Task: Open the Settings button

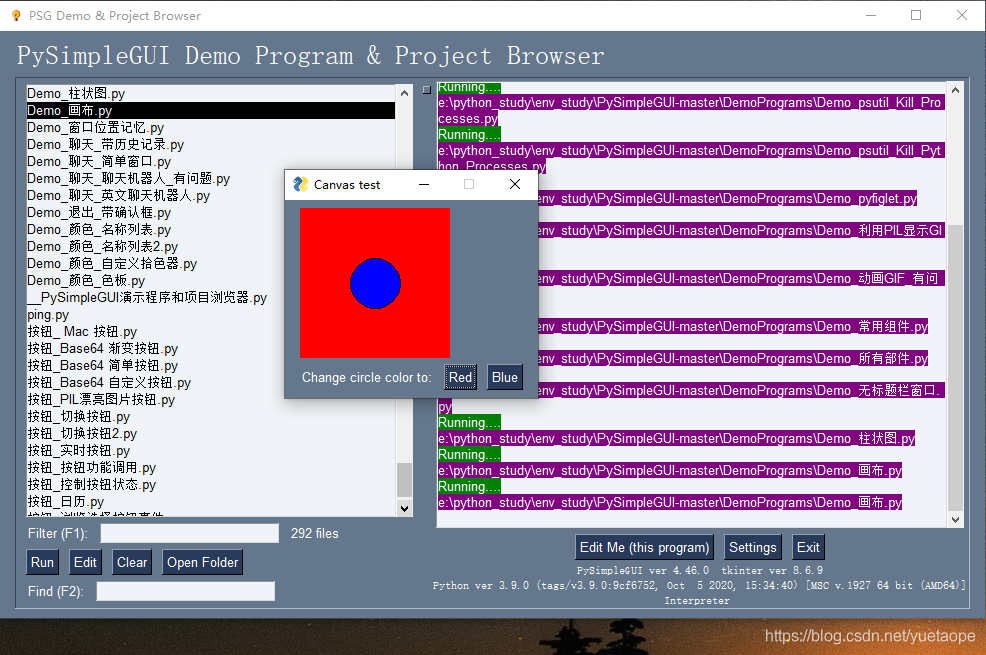Action: 753,547
